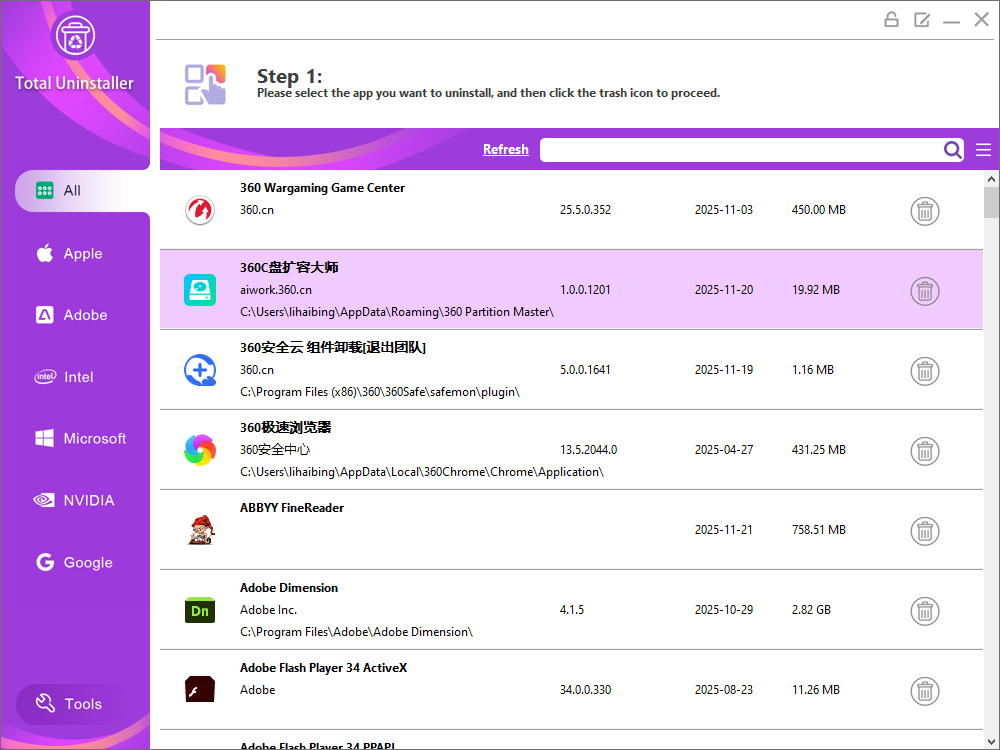The image size is (1000, 750).
Task: Click install date 2025-11-20
Action: tap(724, 290)
